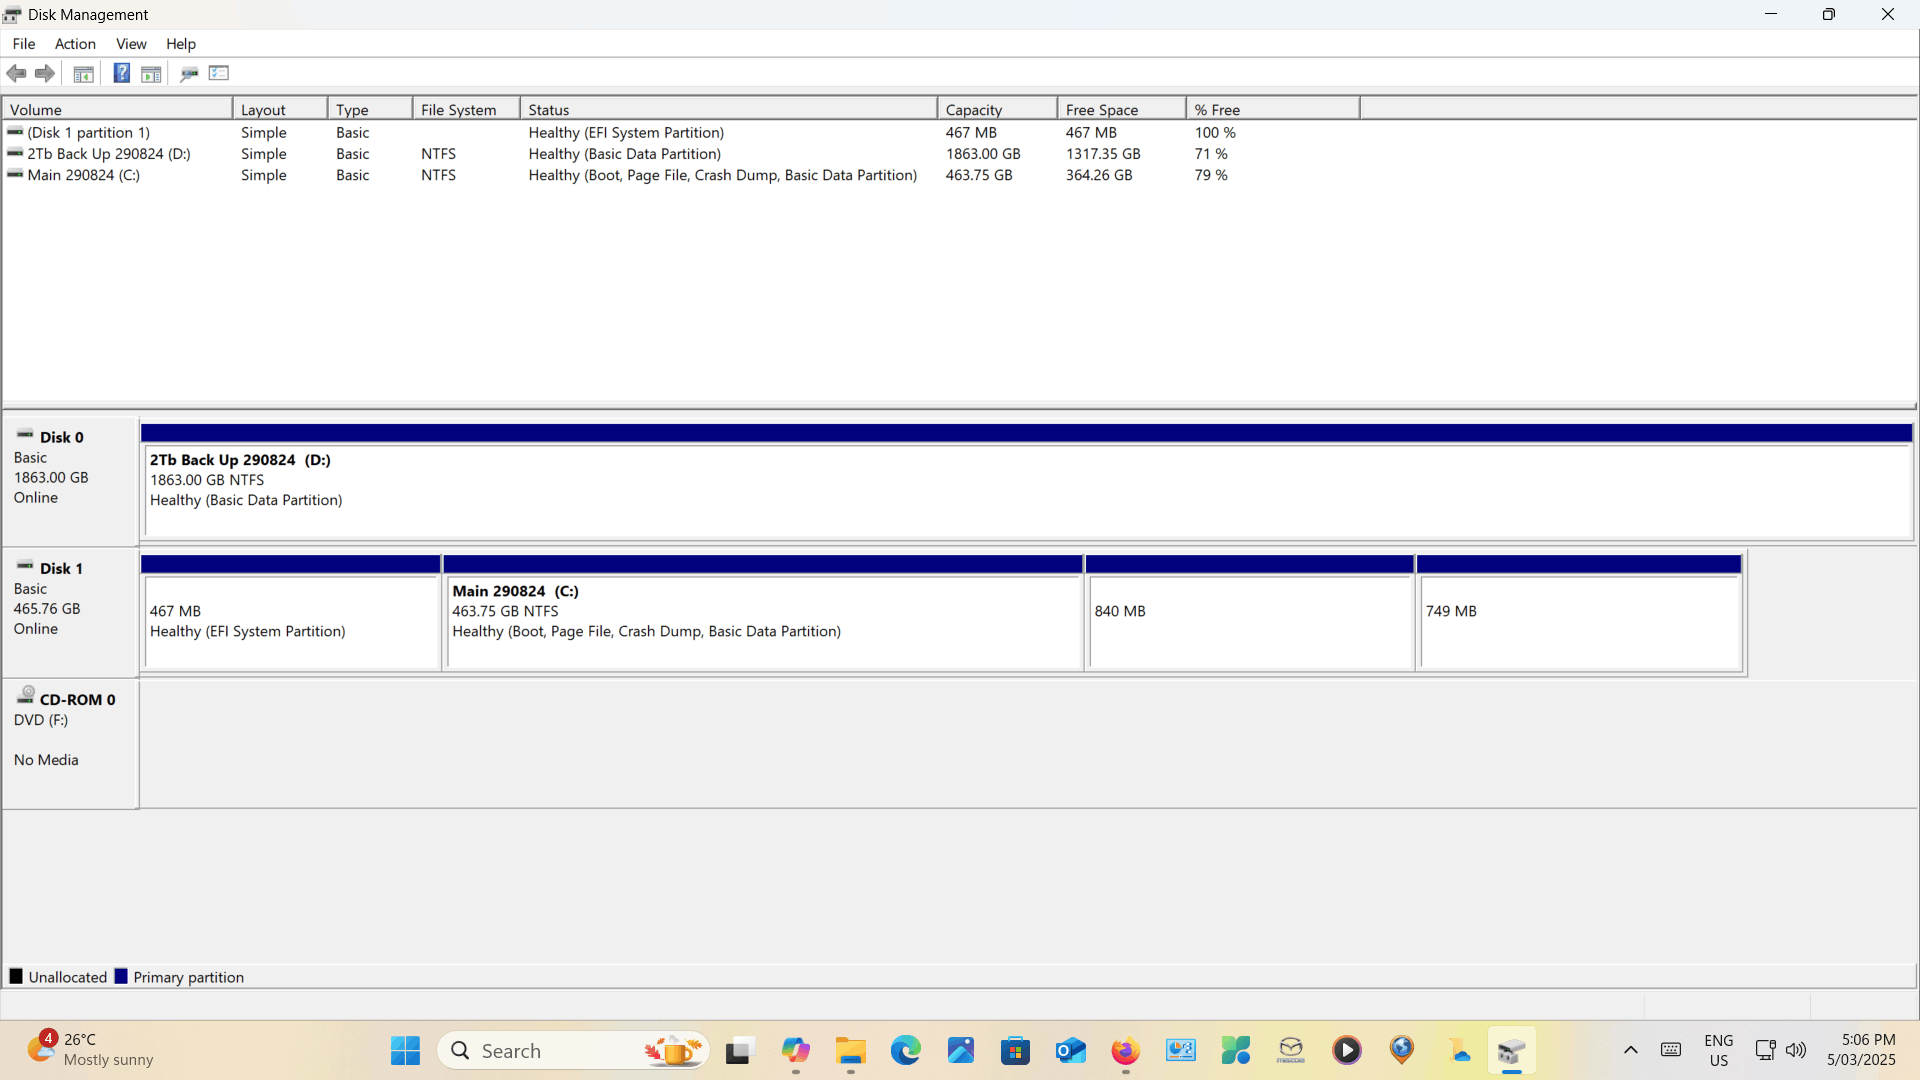Screen dimensions: 1920x1080
Task: Select the 467 MB EFI System Partition block
Action: coord(290,620)
